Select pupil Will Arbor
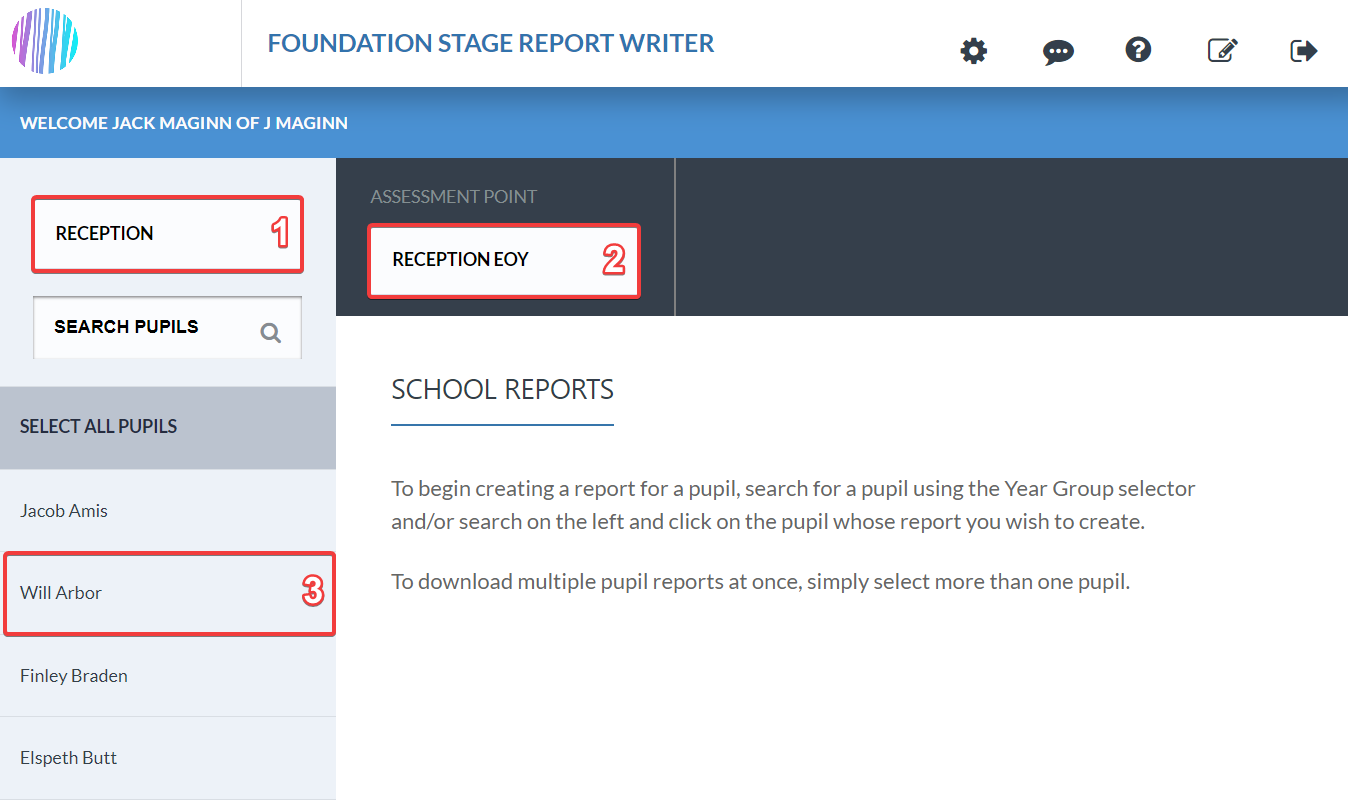 click(x=168, y=593)
